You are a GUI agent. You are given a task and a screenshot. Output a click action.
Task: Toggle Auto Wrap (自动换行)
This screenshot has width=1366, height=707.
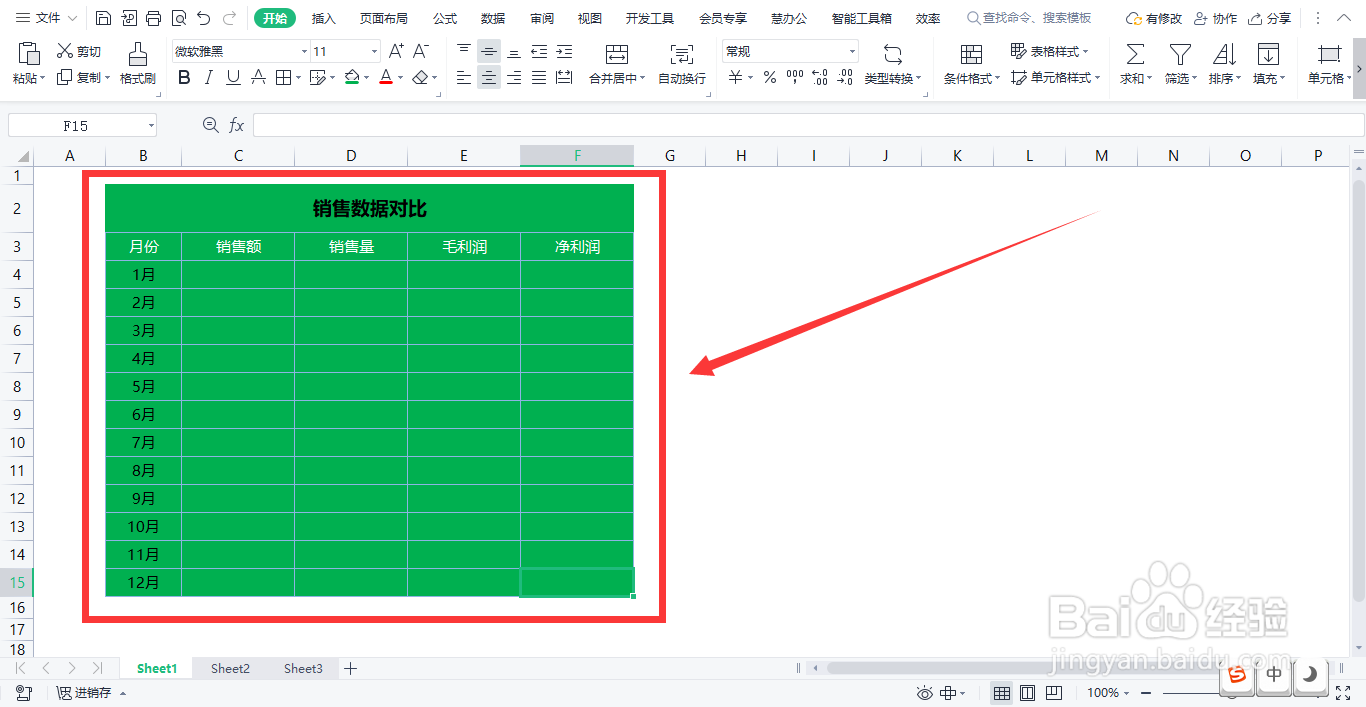tap(682, 63)
